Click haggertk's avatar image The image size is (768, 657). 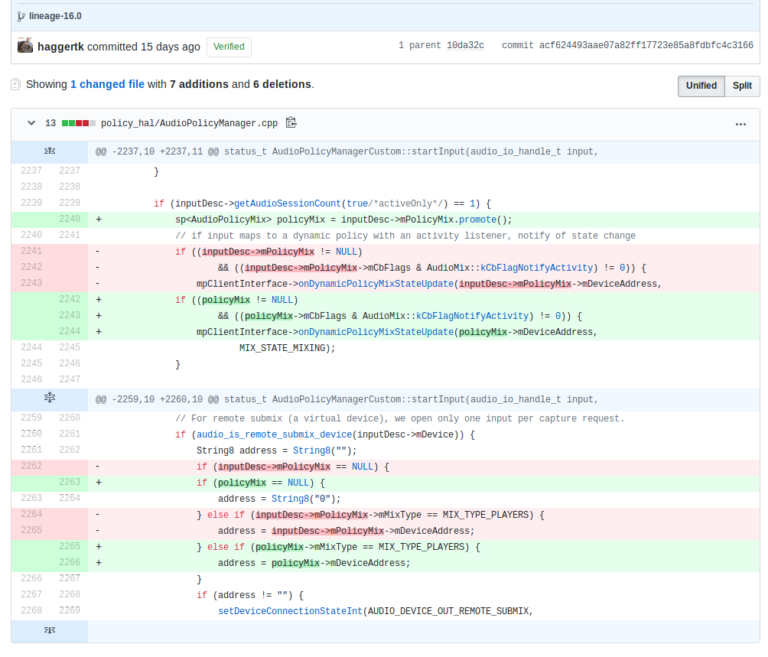[x=25, y=46]
